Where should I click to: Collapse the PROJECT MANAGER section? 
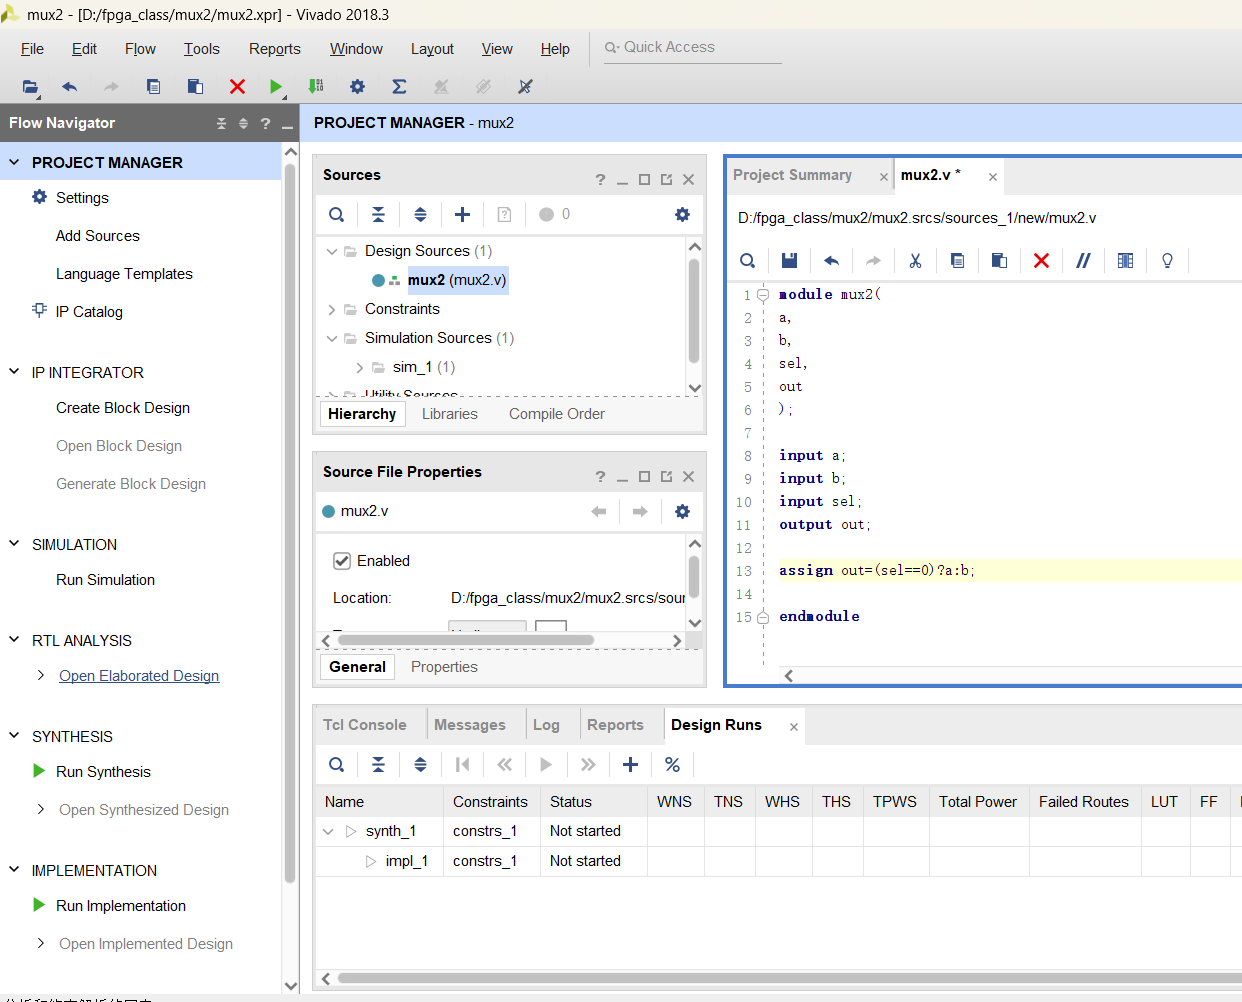pos(14,162)
